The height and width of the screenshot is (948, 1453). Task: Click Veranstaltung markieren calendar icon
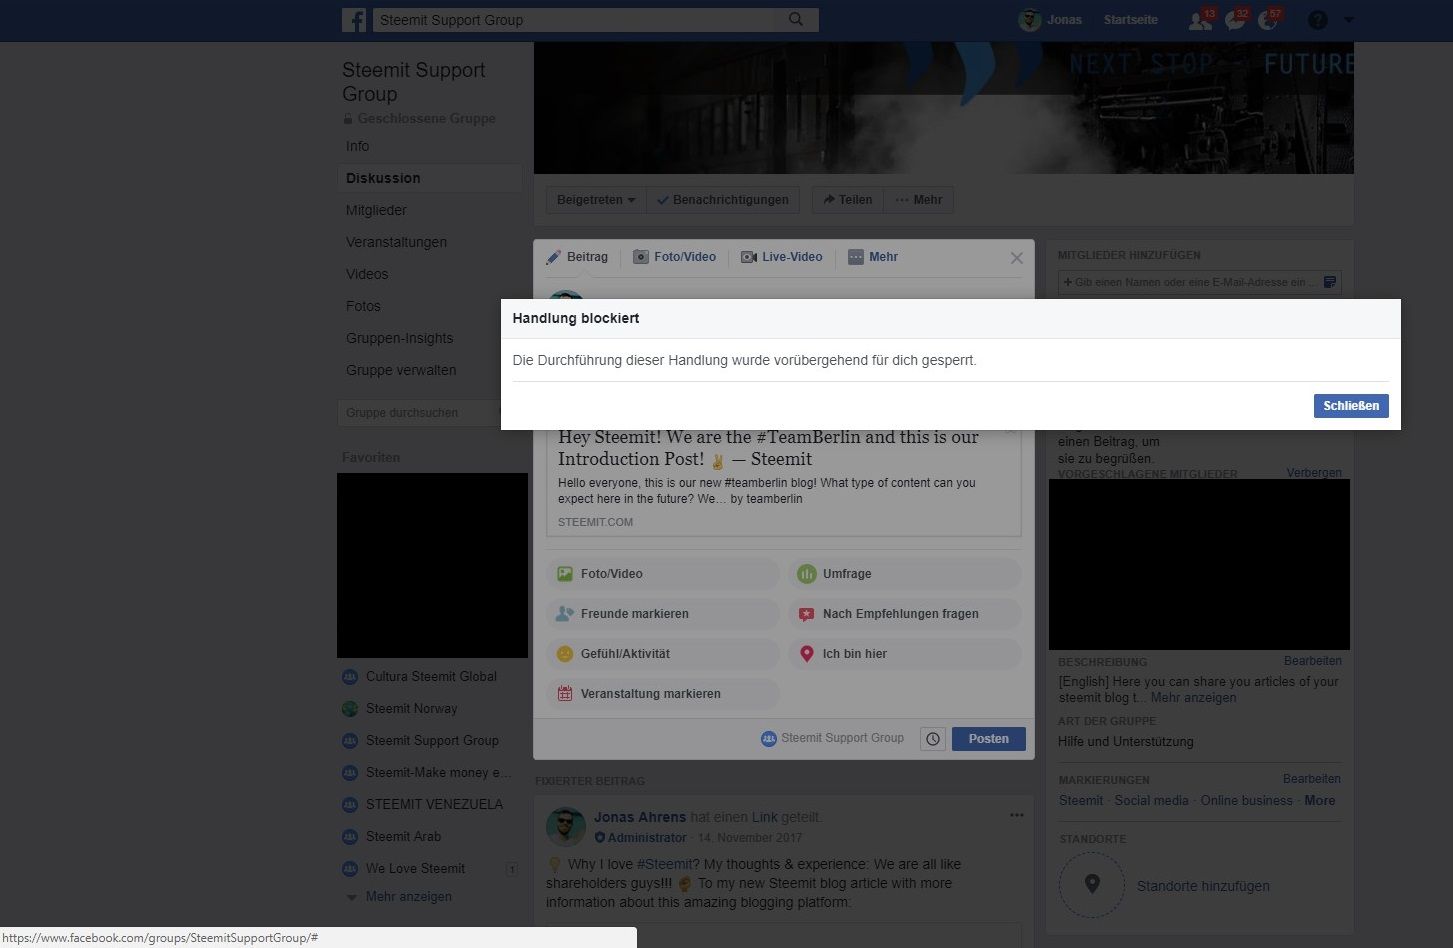pyautogui.click(x=565, y=694)
